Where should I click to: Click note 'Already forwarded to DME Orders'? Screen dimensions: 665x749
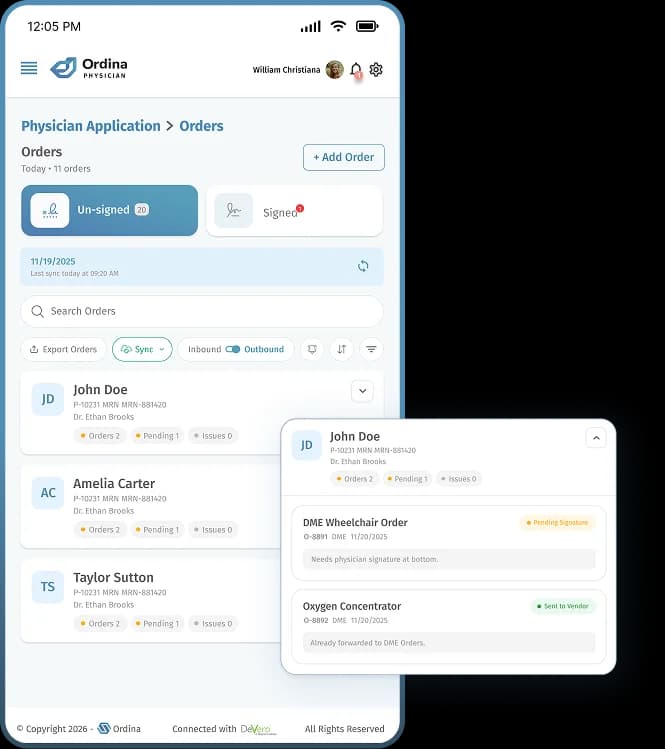pyautogui.click(x=449, y=643)
